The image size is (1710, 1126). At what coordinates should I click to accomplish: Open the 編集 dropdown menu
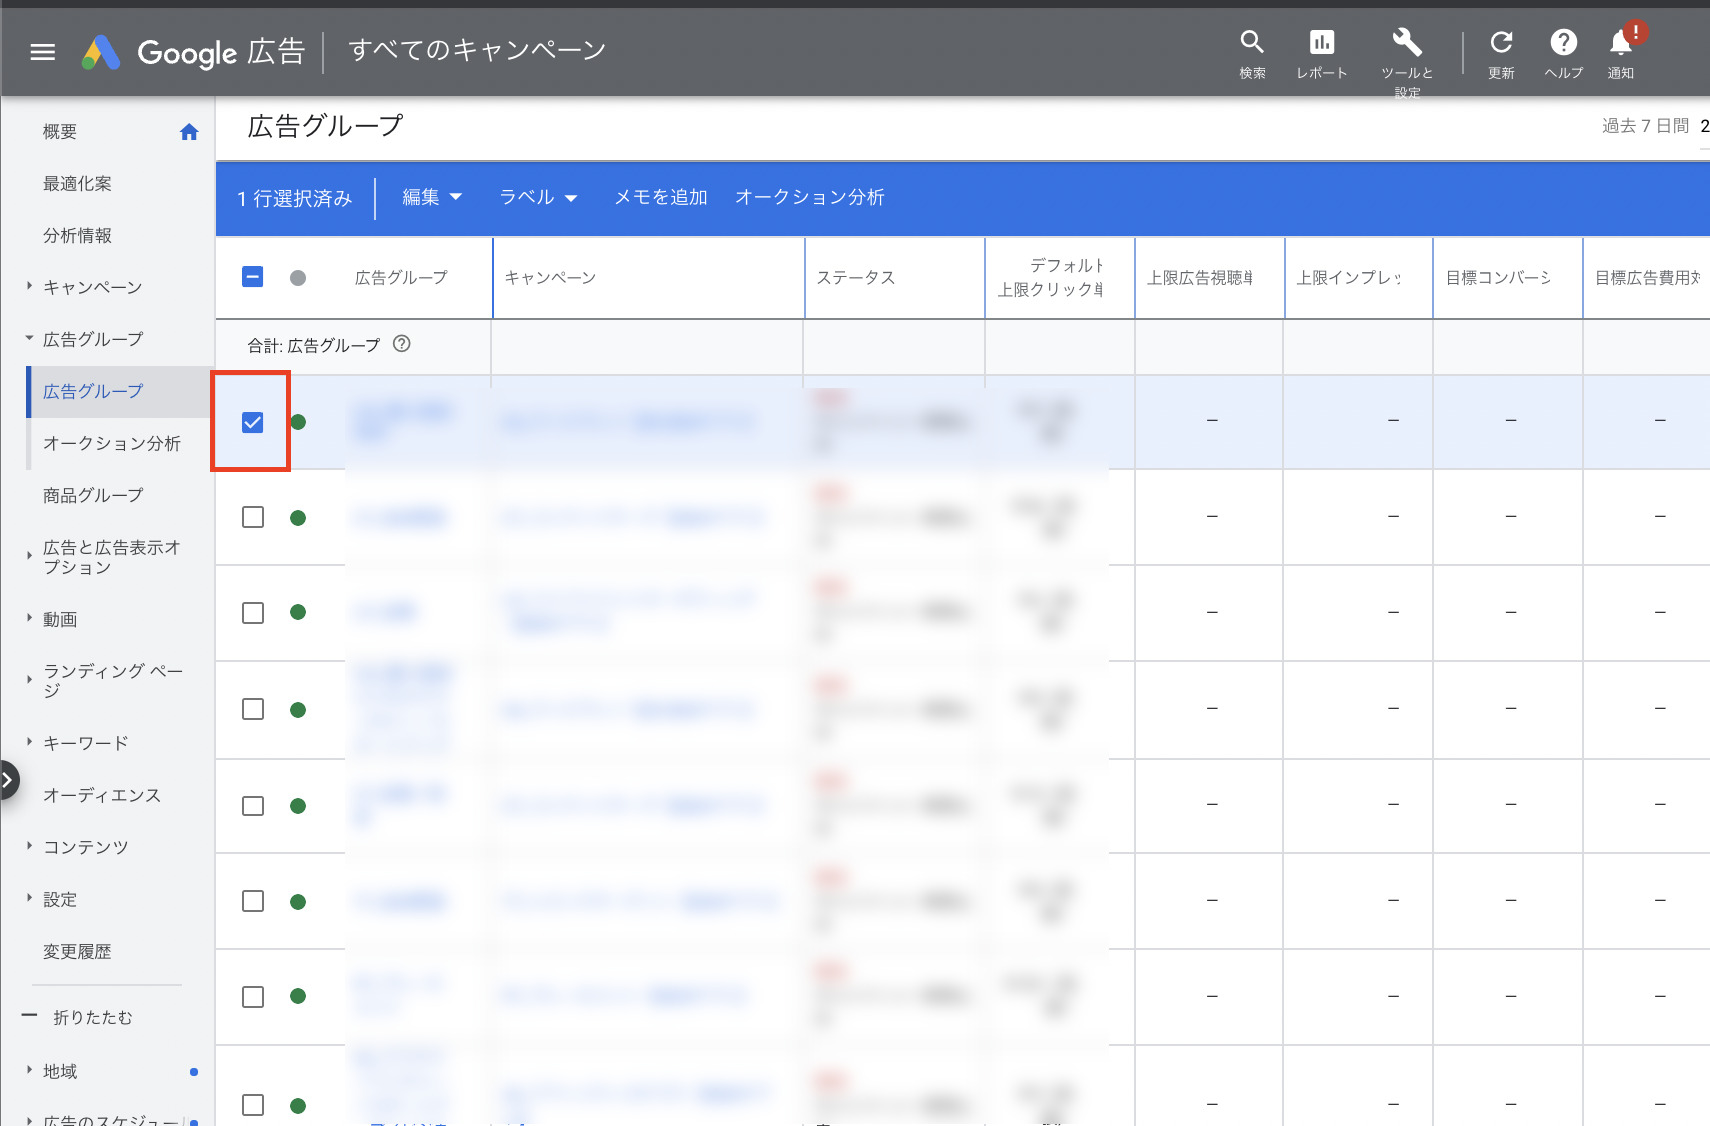coord(431,197)
